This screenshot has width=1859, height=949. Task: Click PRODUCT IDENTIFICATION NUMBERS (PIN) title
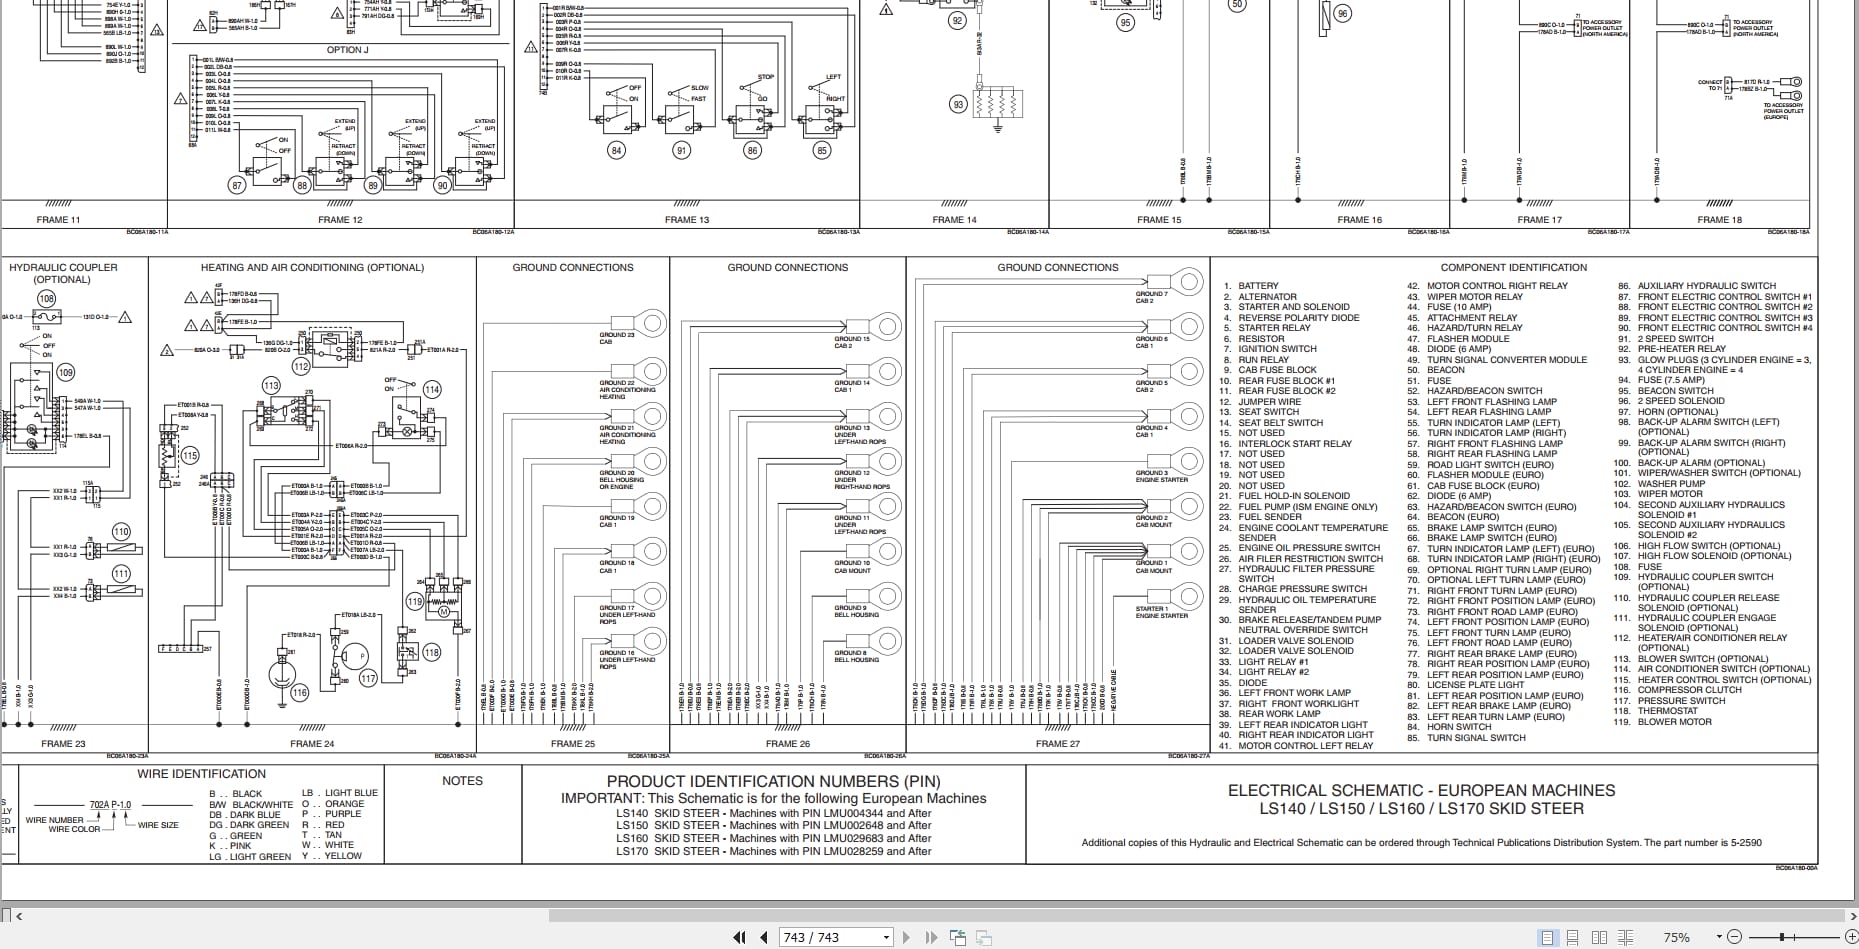tap(773, 782)
